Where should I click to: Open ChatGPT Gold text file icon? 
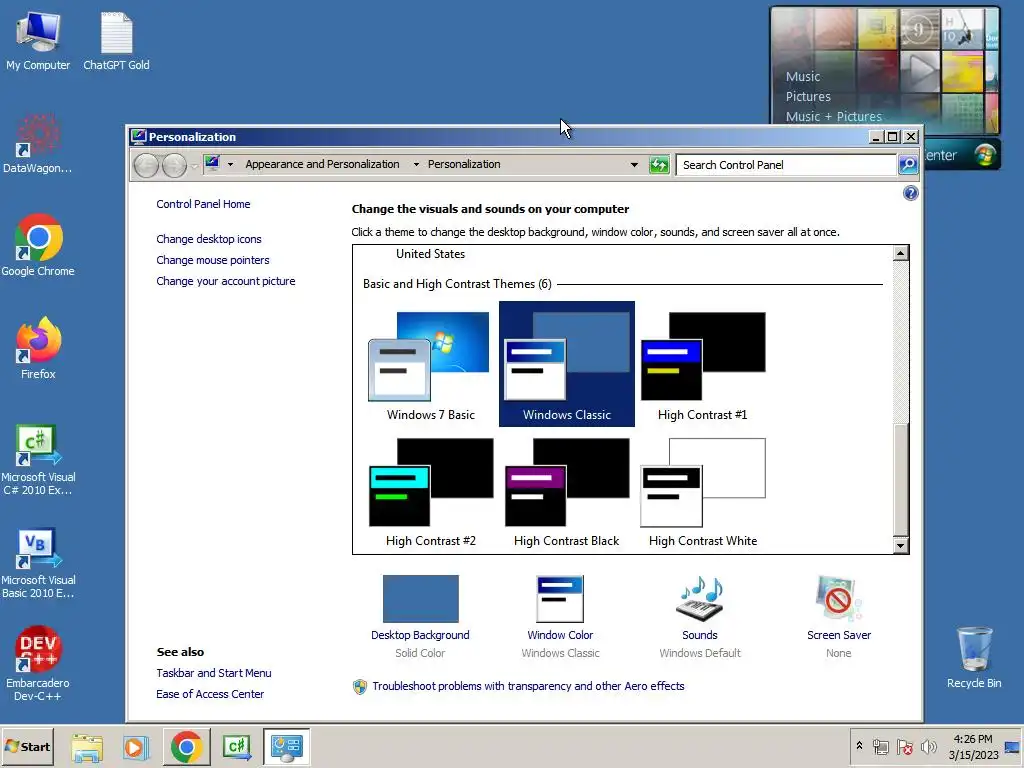[116, 42]
